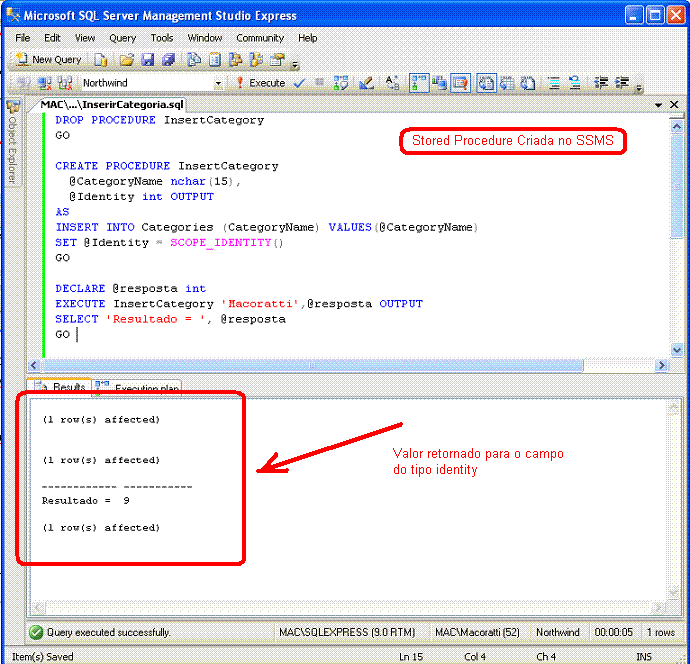Image resolution: width=690 pixels, height=664 pixels.
Task: Click the 'CREATE PROCEDURE InsertCategory' line
Action: click(167, 166)
